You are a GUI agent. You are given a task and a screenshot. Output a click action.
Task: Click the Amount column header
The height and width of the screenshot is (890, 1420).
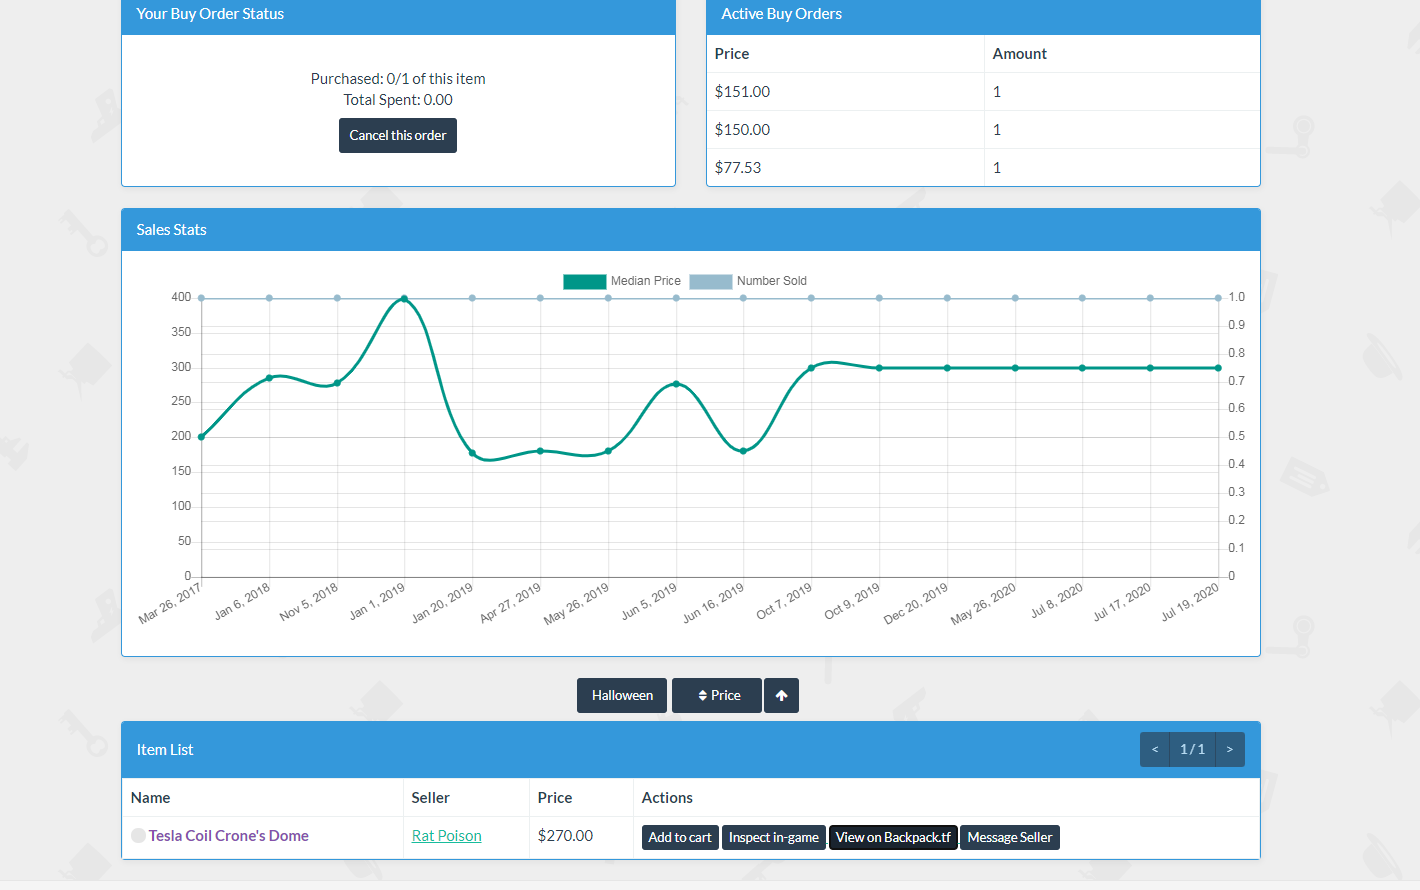1019,54
